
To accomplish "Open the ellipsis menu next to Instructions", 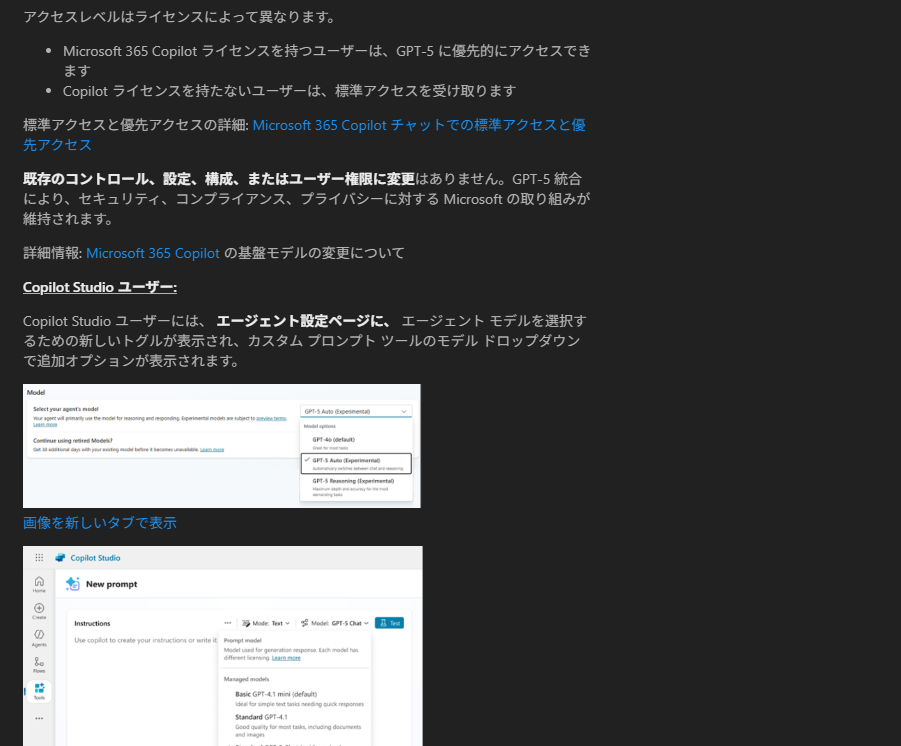I will click(x=228, y=623).
